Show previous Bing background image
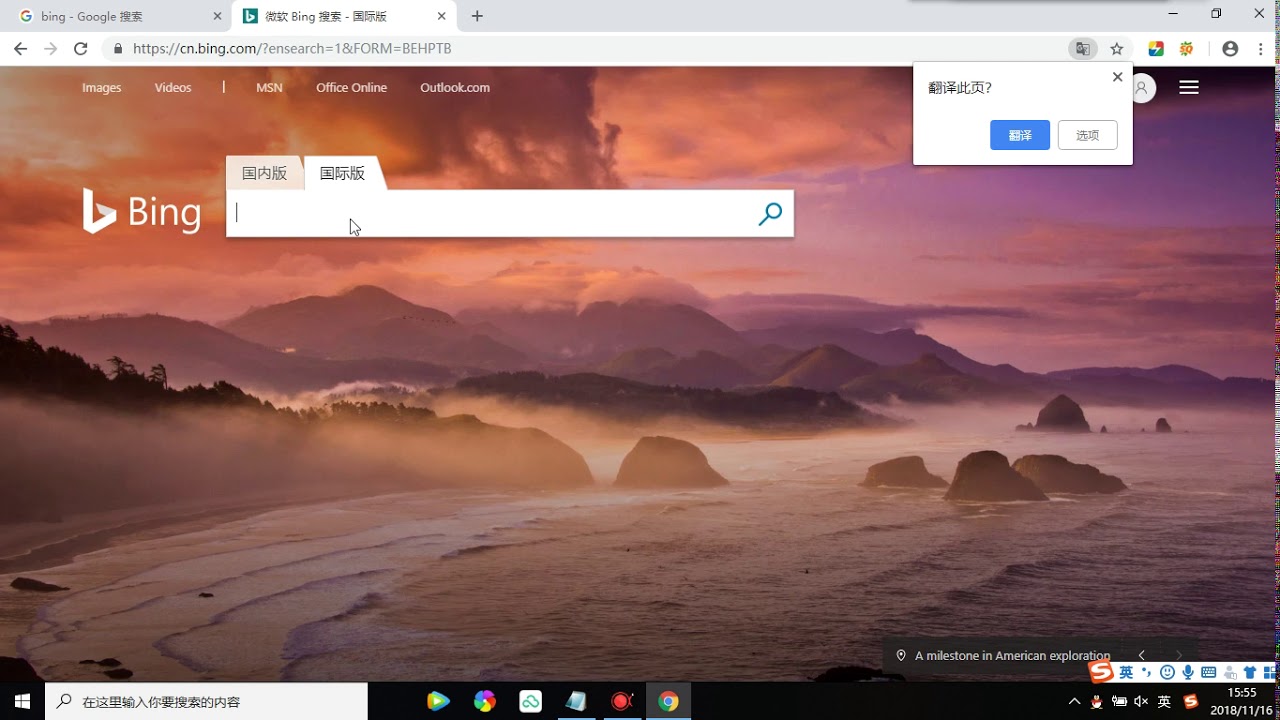 [x=1141, y=656]
